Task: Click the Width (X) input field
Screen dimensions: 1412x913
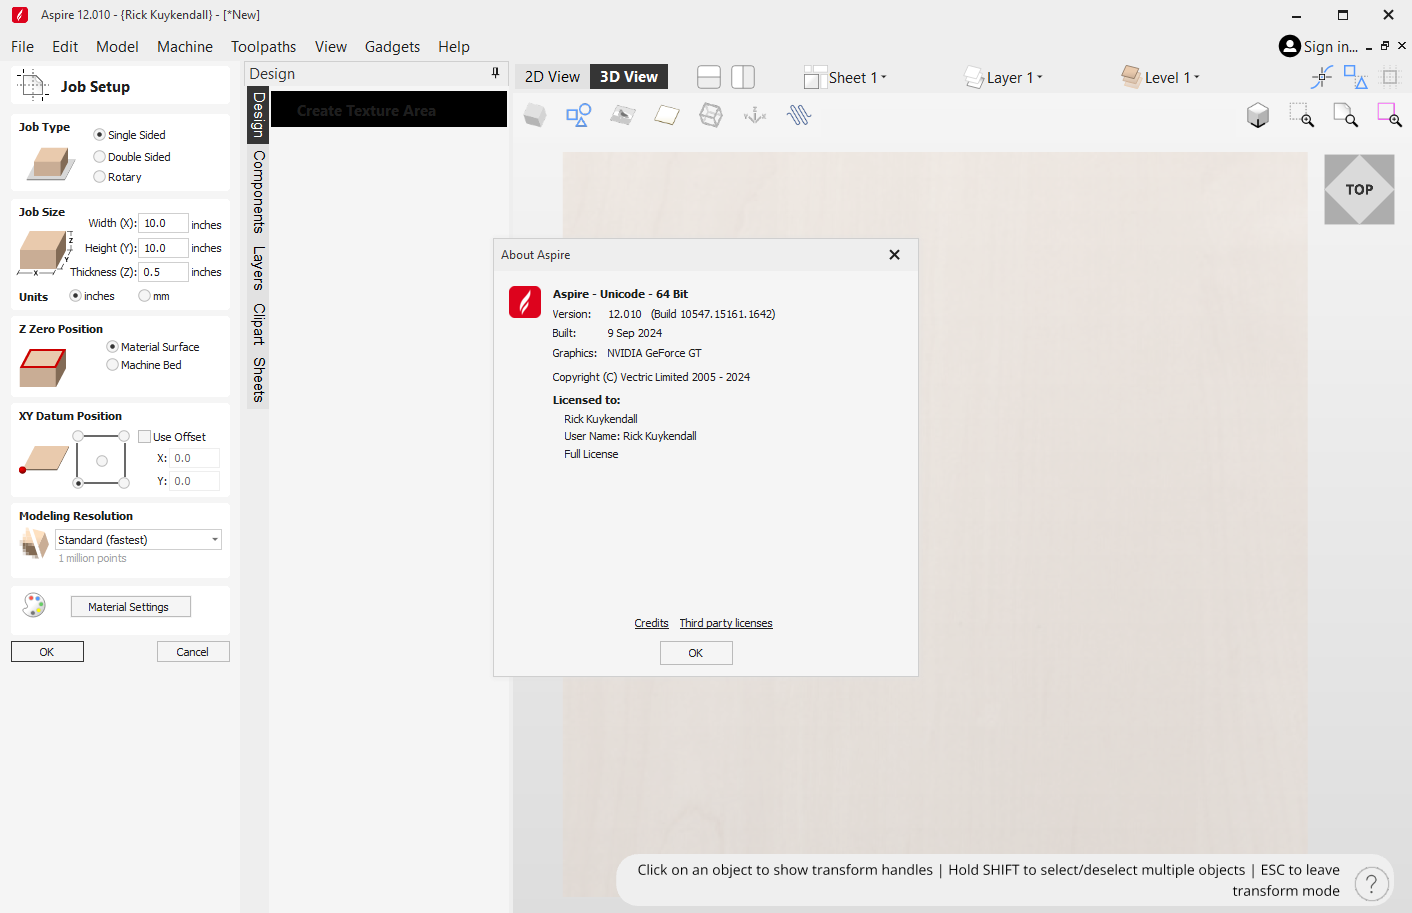Action: point(163,223)
